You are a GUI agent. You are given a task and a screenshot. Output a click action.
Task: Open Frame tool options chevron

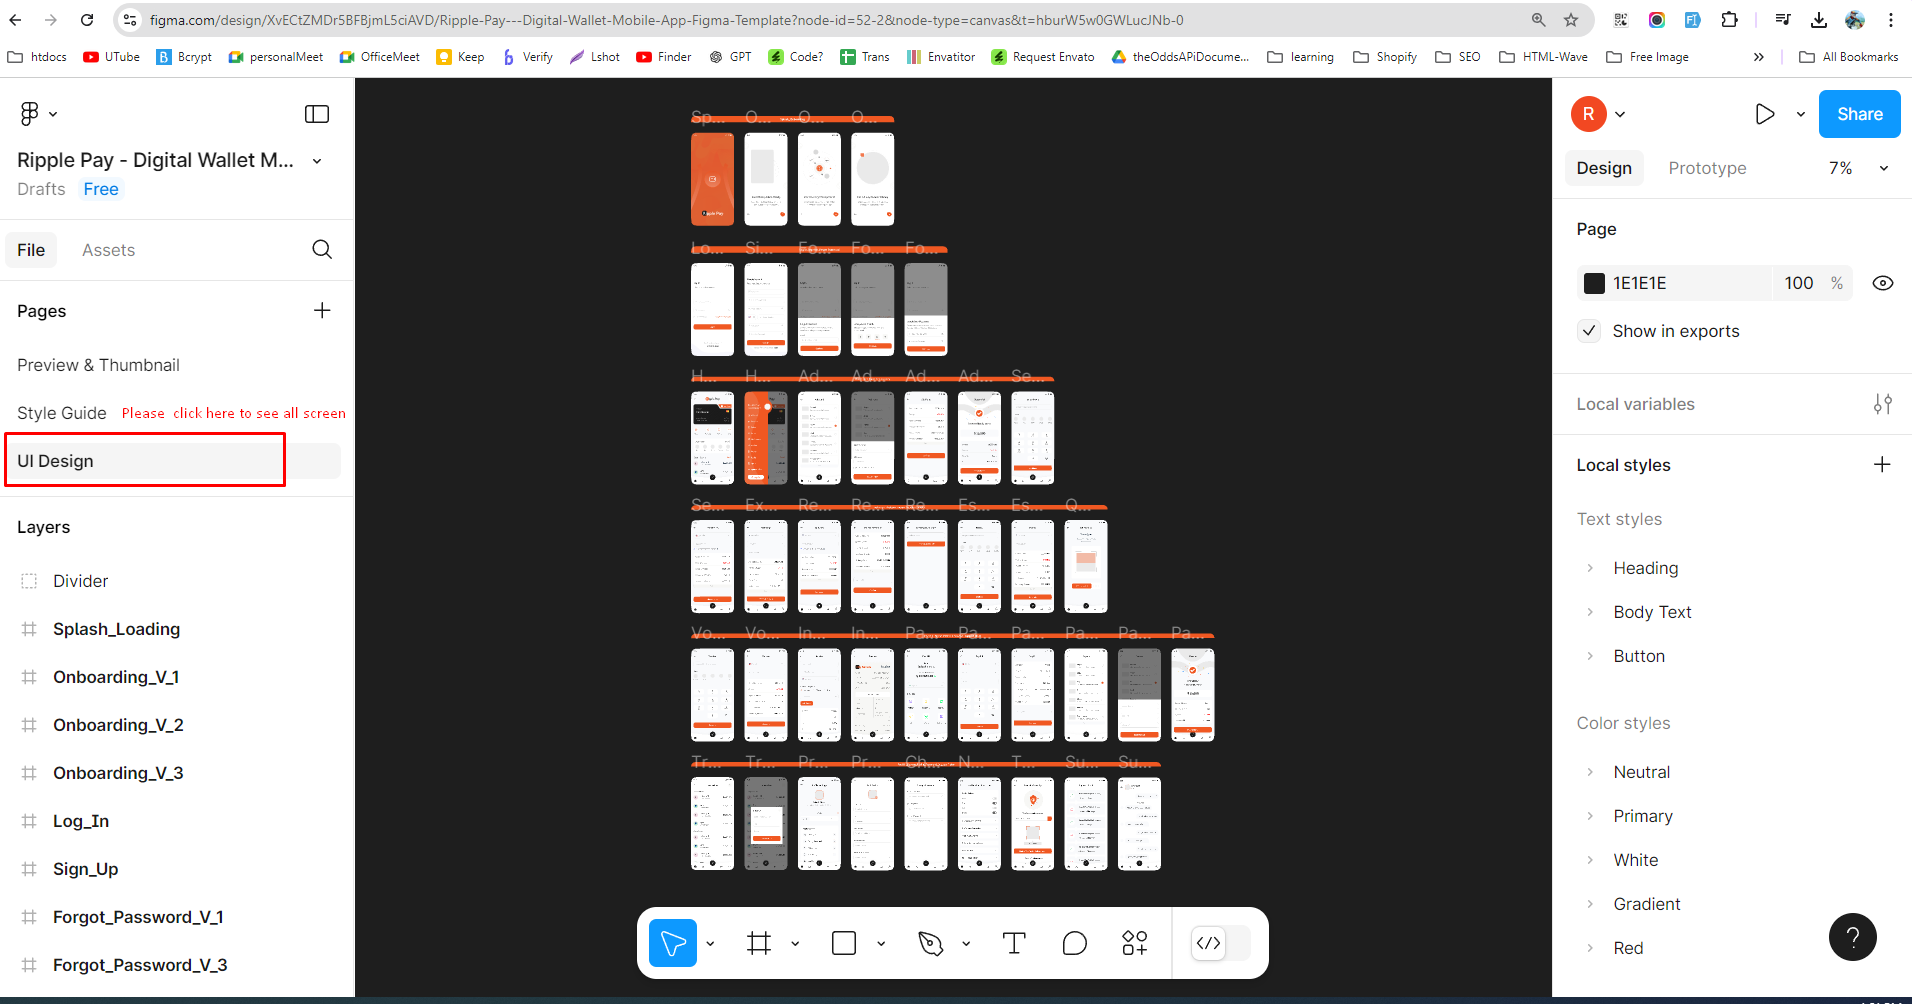tap(795, 943)
